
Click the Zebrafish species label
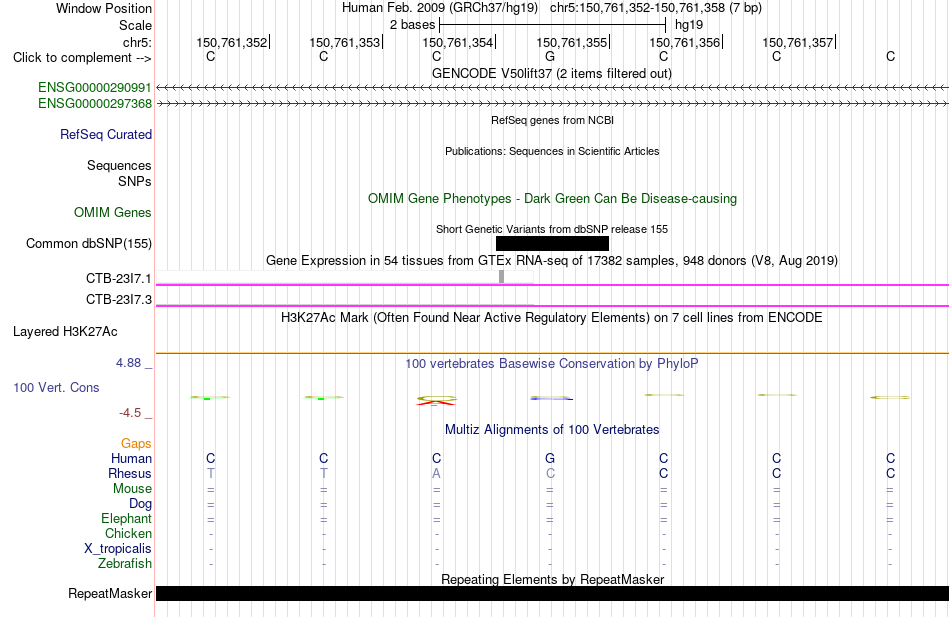coord(125,564)
